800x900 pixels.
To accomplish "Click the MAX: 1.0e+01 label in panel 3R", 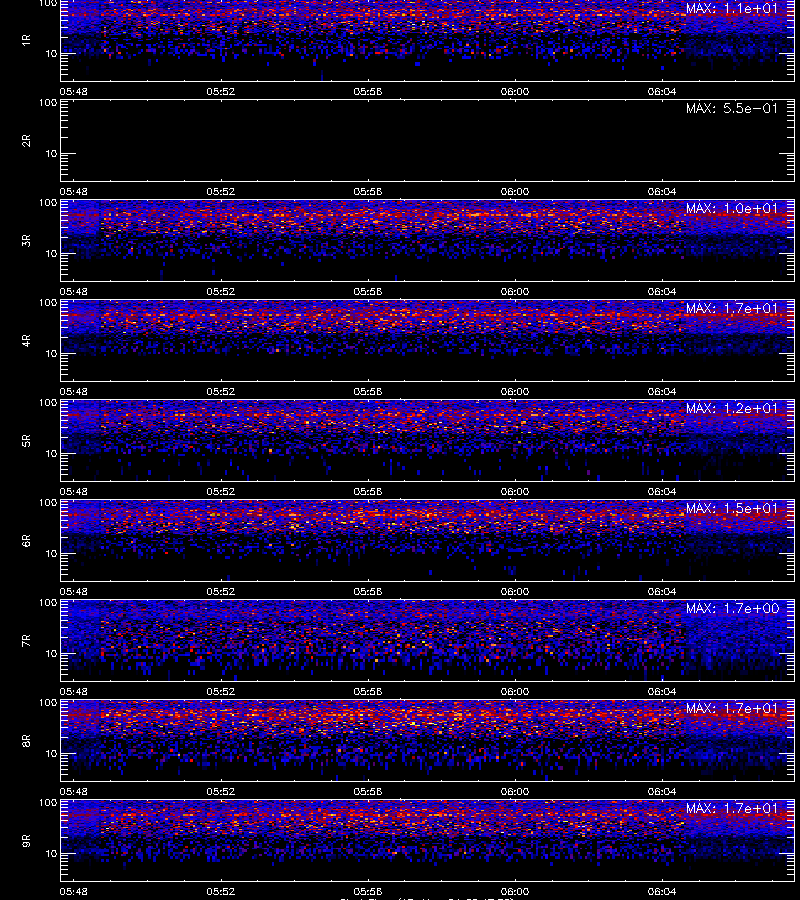I will [732, 208].
